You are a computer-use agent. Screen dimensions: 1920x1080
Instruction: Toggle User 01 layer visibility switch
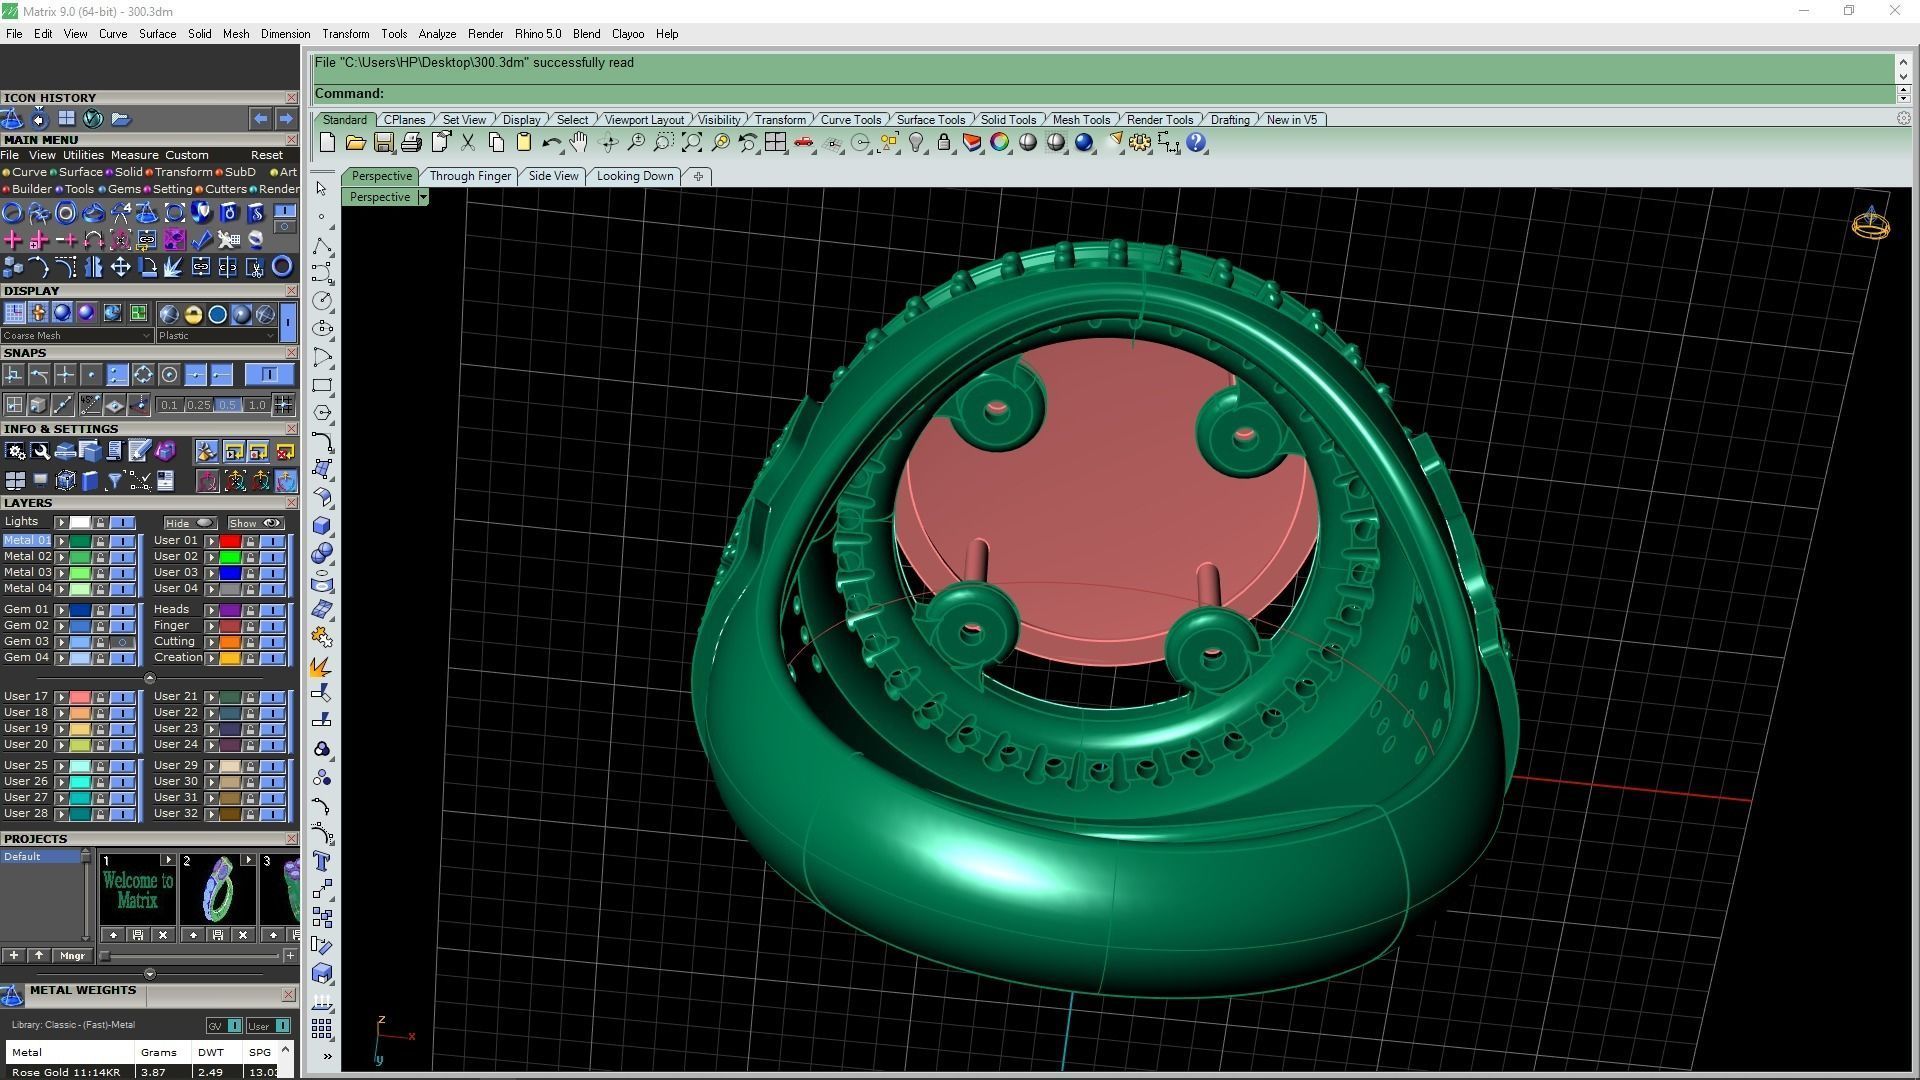point(272,541)
